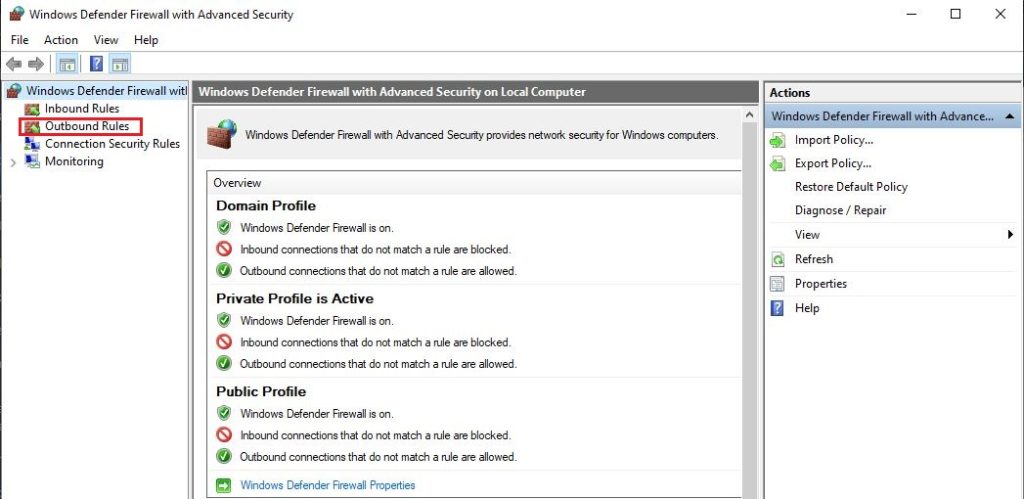
Task: Select Inbound Rules in the tree
Action: point(82,108)
